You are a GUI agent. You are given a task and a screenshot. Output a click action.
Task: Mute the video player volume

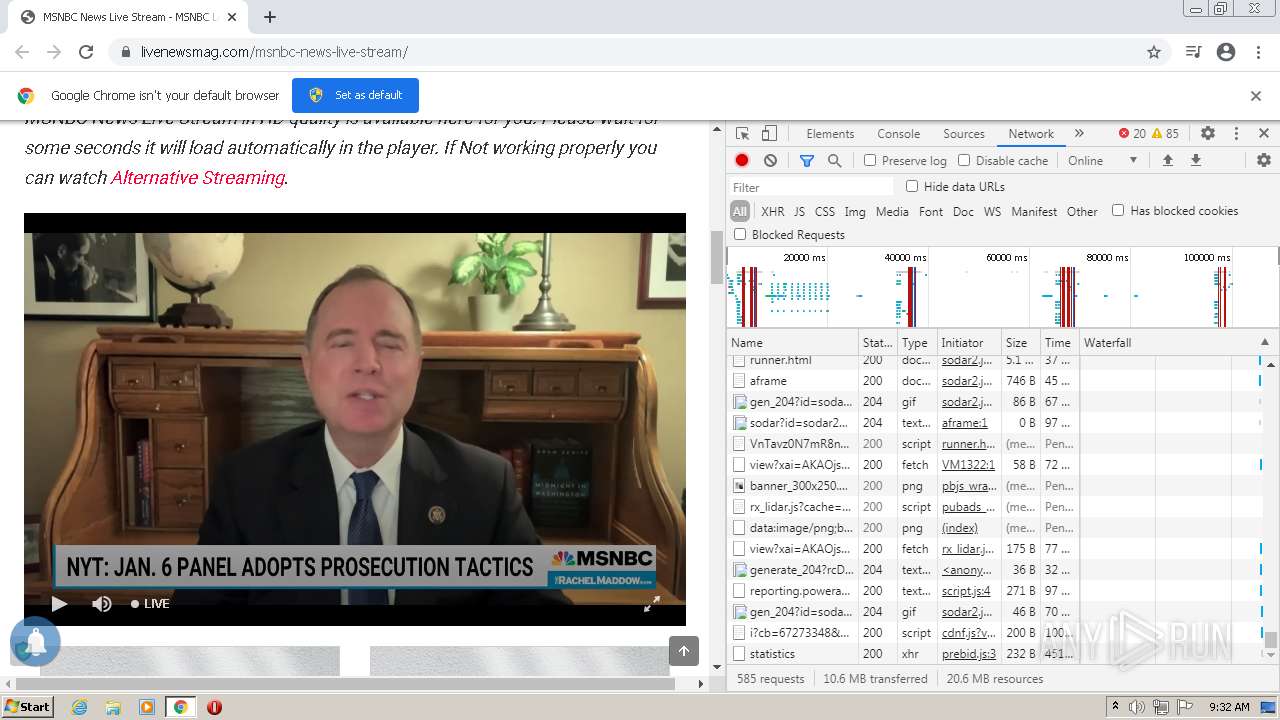[102, 603]
